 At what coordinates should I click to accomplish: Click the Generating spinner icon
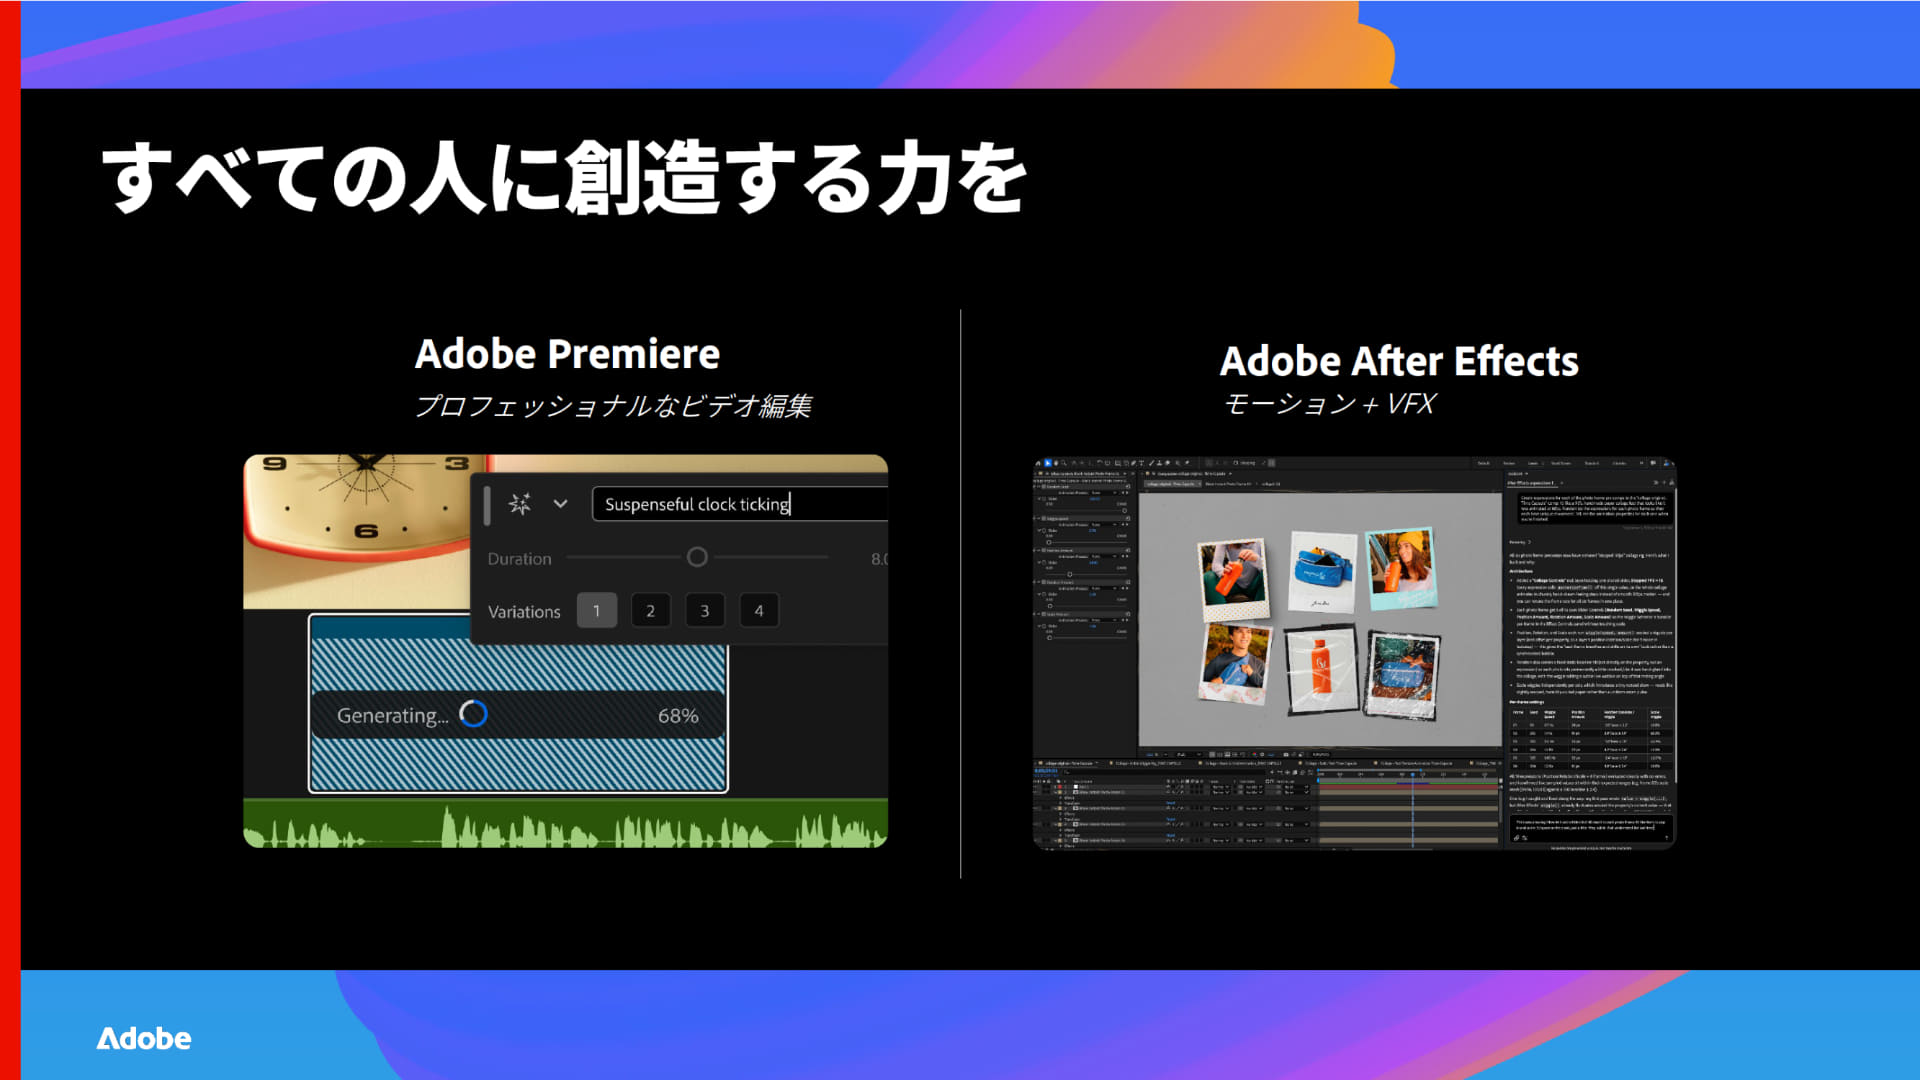tap(473, 714)
